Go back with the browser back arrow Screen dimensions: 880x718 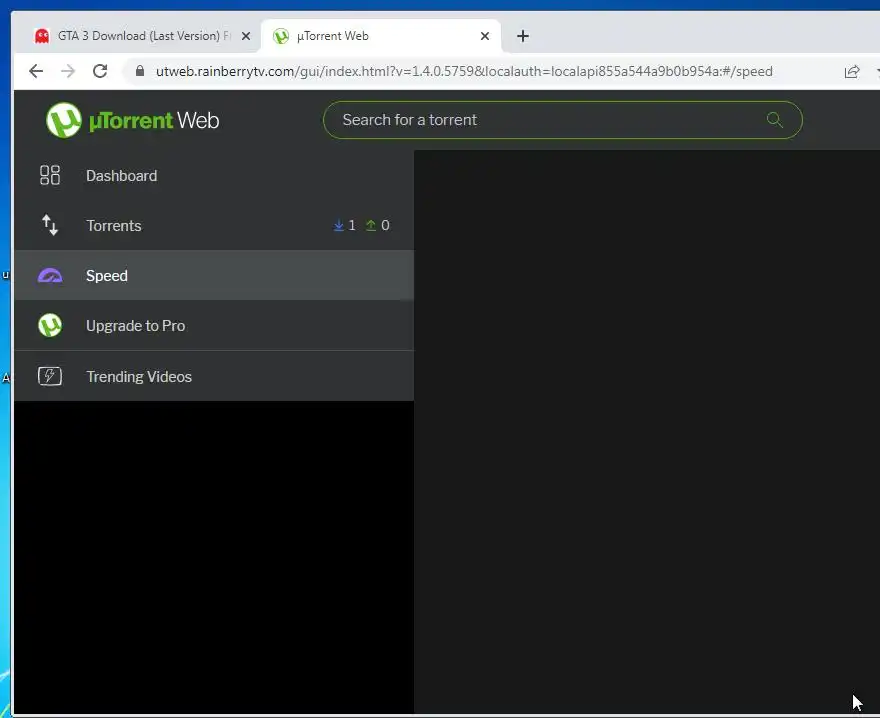[x=36, y=71]
